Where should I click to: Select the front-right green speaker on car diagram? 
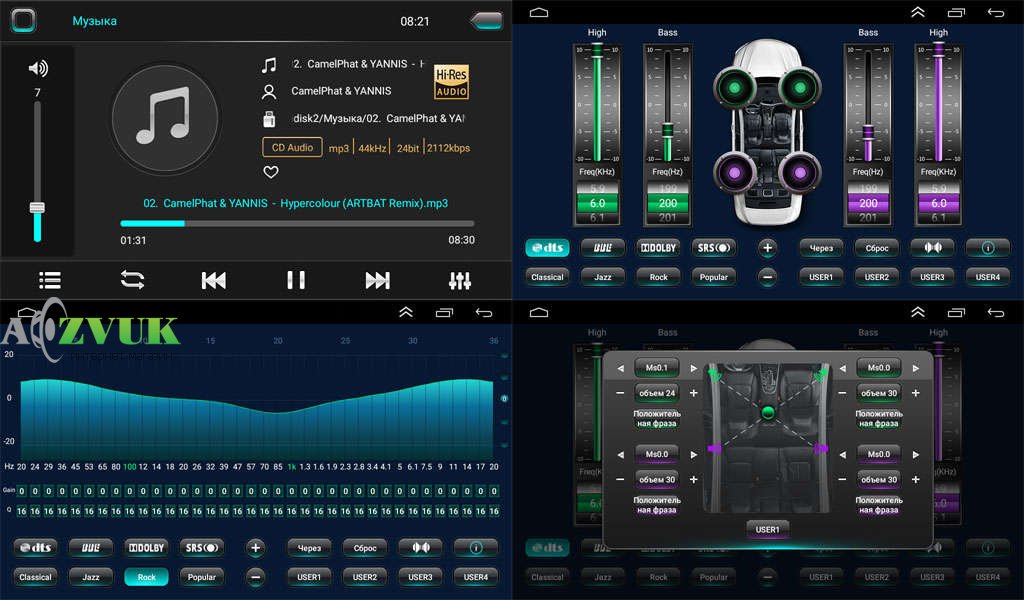800,87
